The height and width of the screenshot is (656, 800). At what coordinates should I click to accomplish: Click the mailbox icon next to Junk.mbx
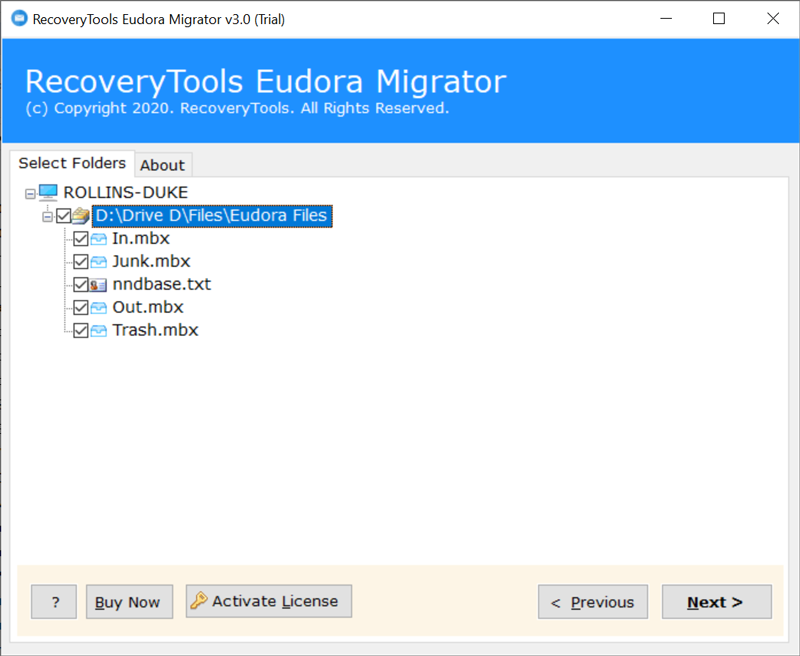98,262
